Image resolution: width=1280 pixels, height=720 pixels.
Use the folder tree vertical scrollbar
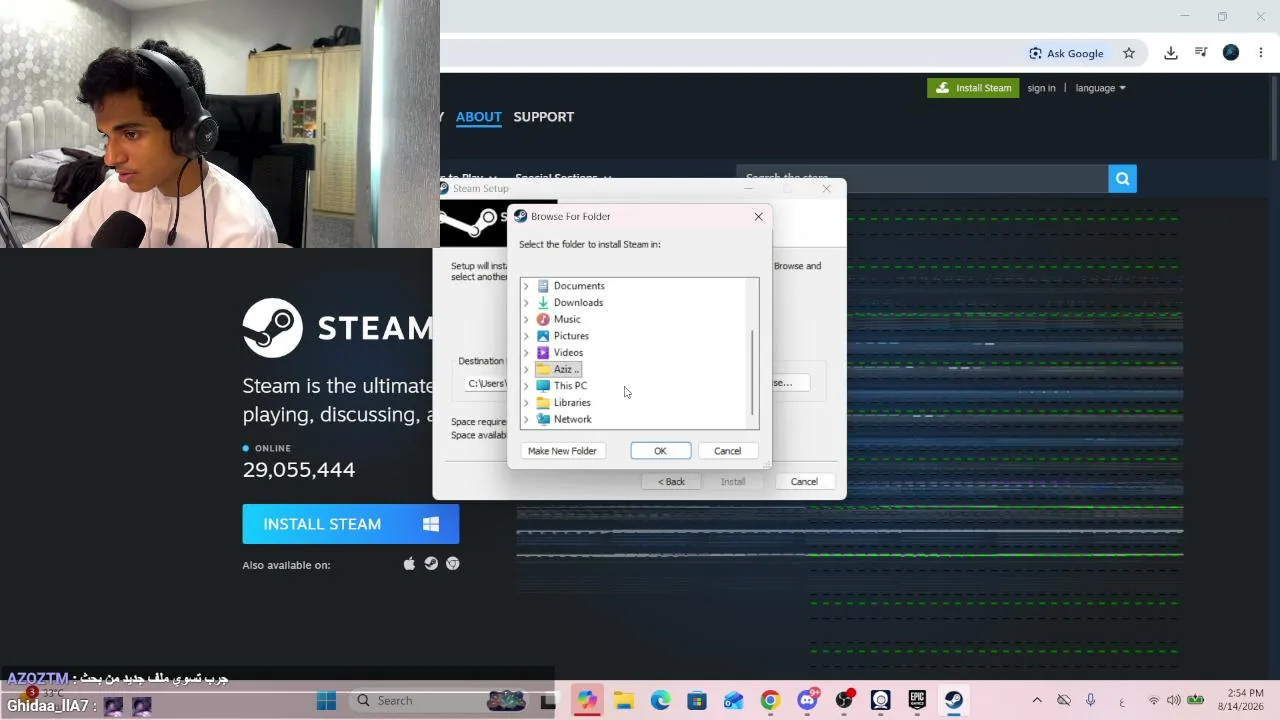[x=752, y=372]
